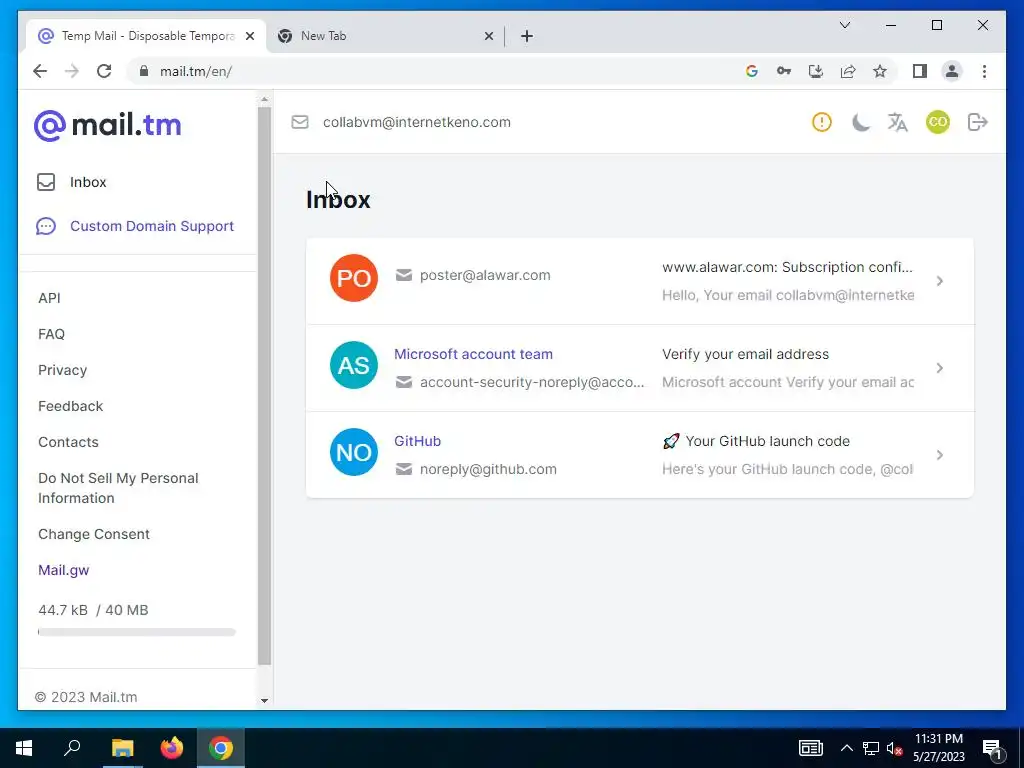Expand GitHub email row chevron
The width and height of the screenshot is (1024, 768).
tap(940, 455)
